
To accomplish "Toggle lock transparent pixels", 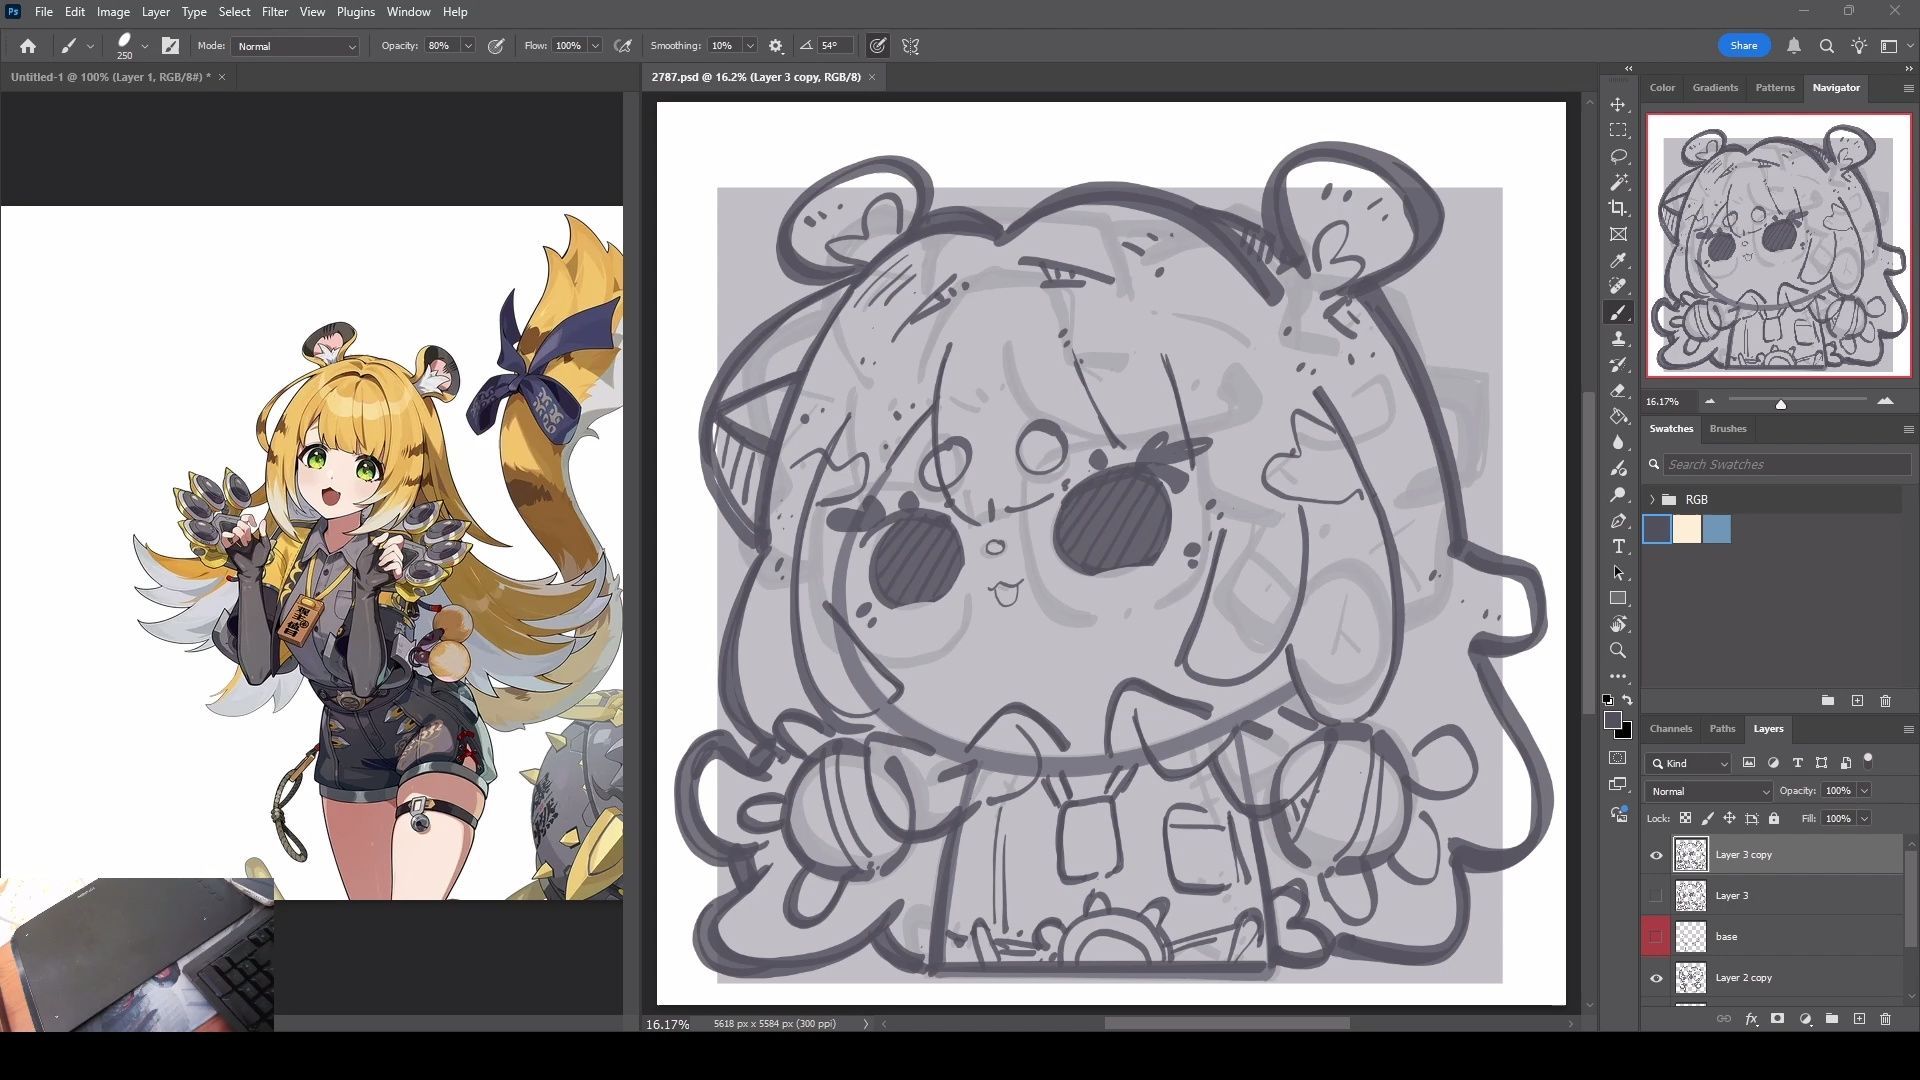I will point(1685,819).
